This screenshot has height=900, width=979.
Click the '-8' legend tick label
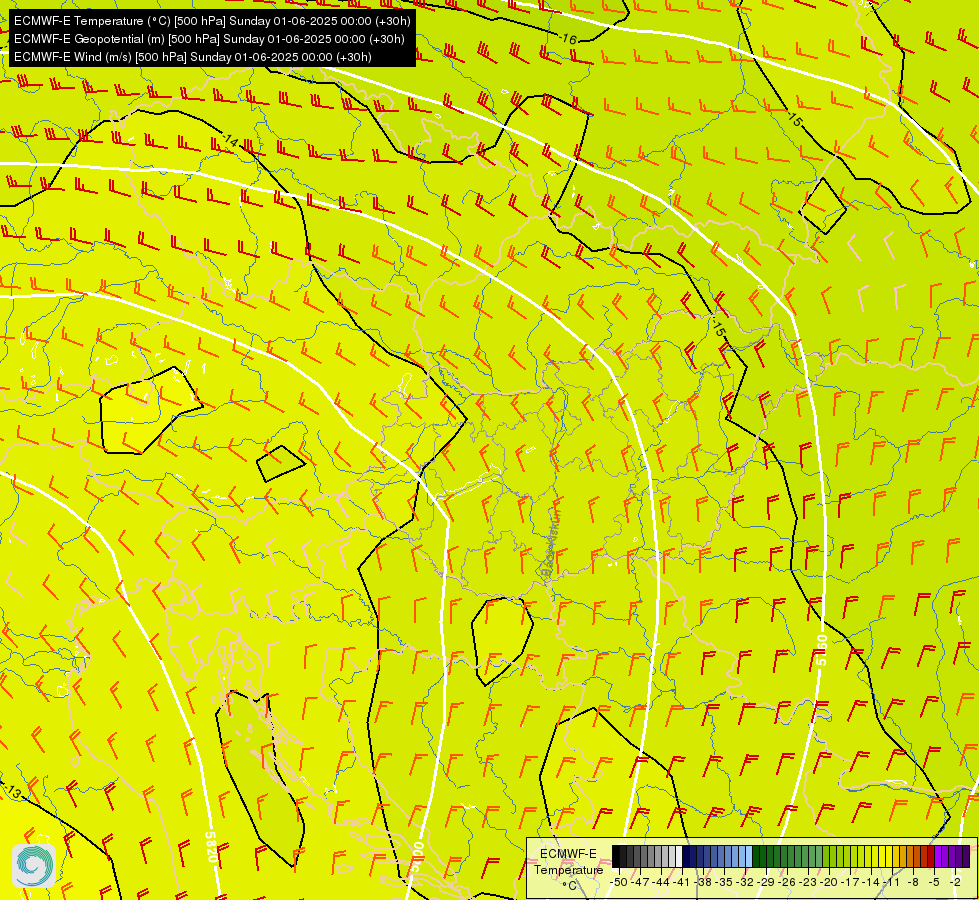(913, 883)
